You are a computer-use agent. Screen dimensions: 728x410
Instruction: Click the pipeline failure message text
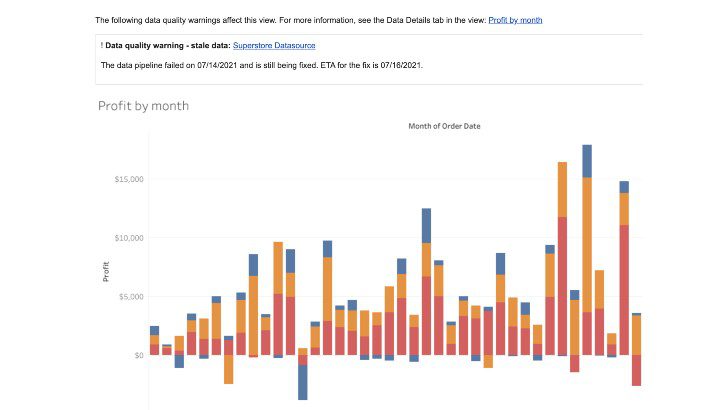[262, 65]
